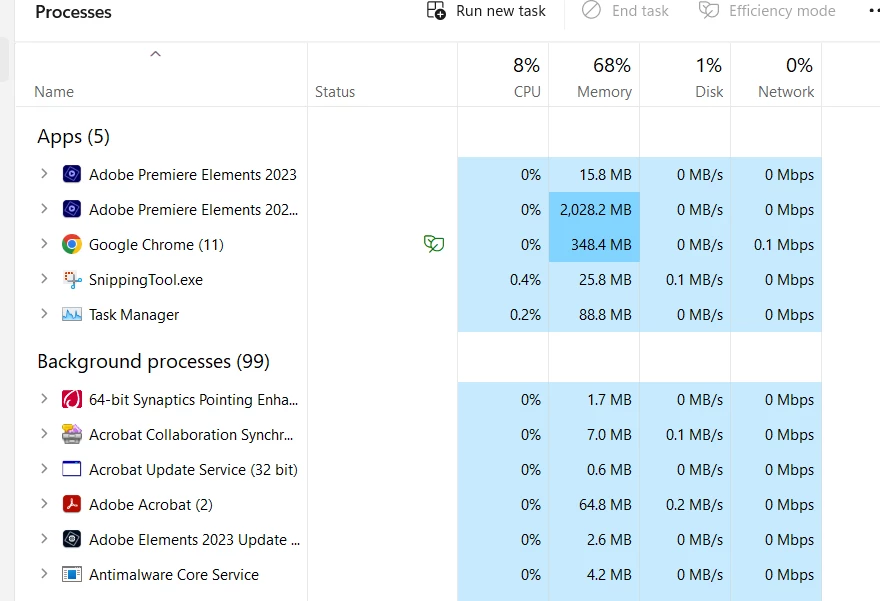This screenshot has width=880, height=601.
Task: Expand the Adobe Premiere Elements 2023 process
Action: (x=44, y=174)
